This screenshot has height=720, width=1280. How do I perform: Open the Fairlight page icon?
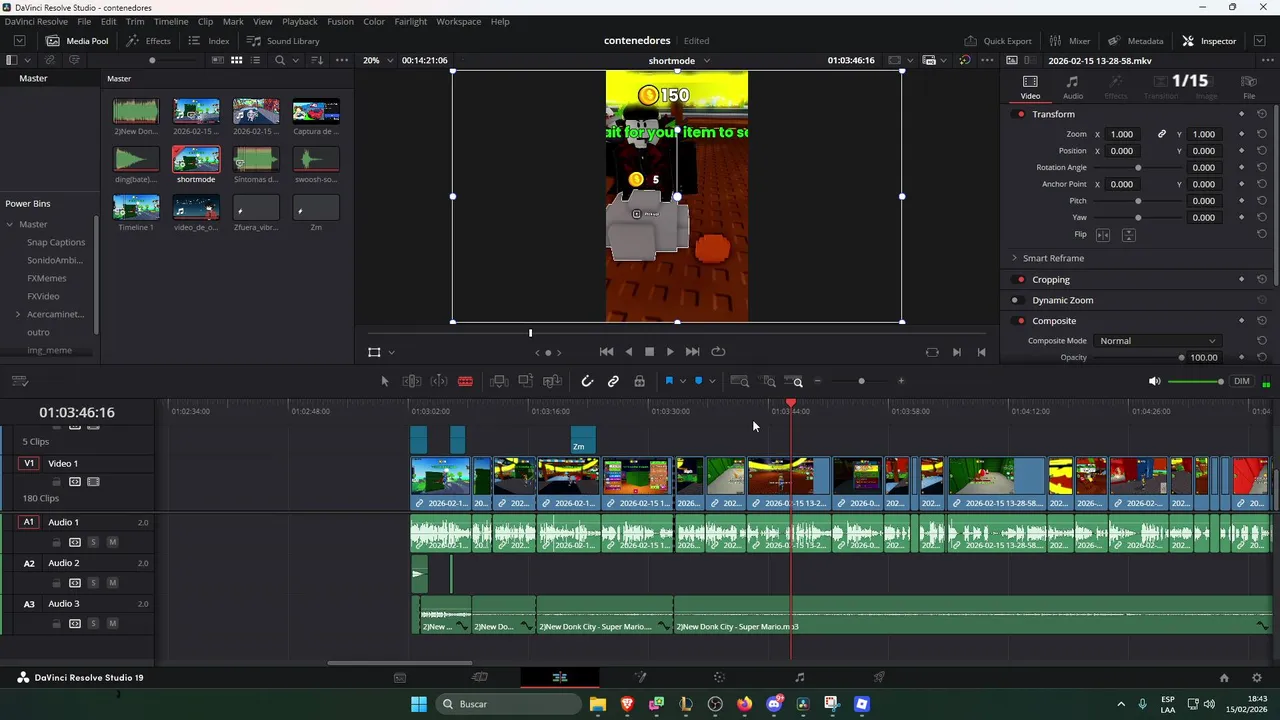pos(799,677)
